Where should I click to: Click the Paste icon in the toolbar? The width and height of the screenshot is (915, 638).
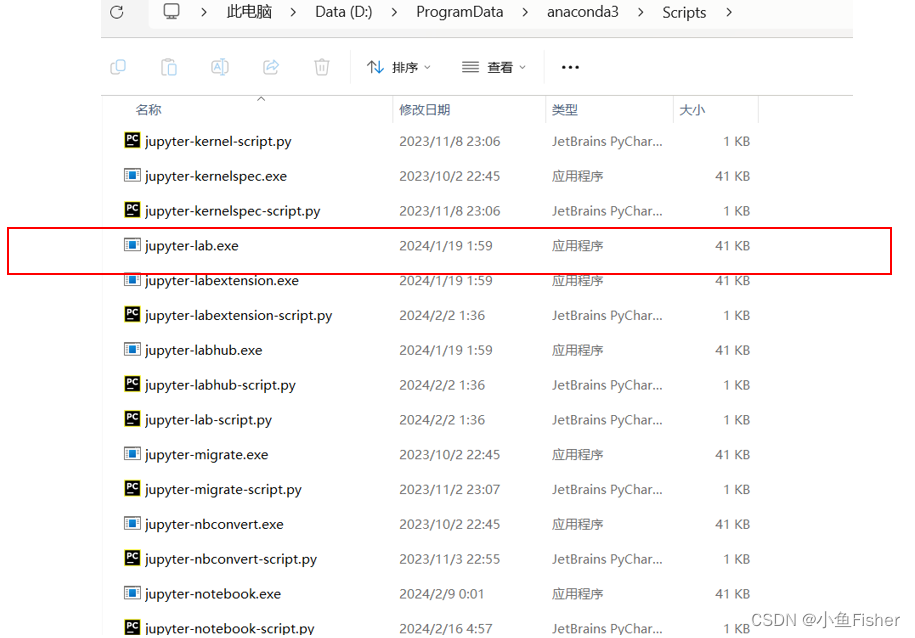tap(168, 66)
